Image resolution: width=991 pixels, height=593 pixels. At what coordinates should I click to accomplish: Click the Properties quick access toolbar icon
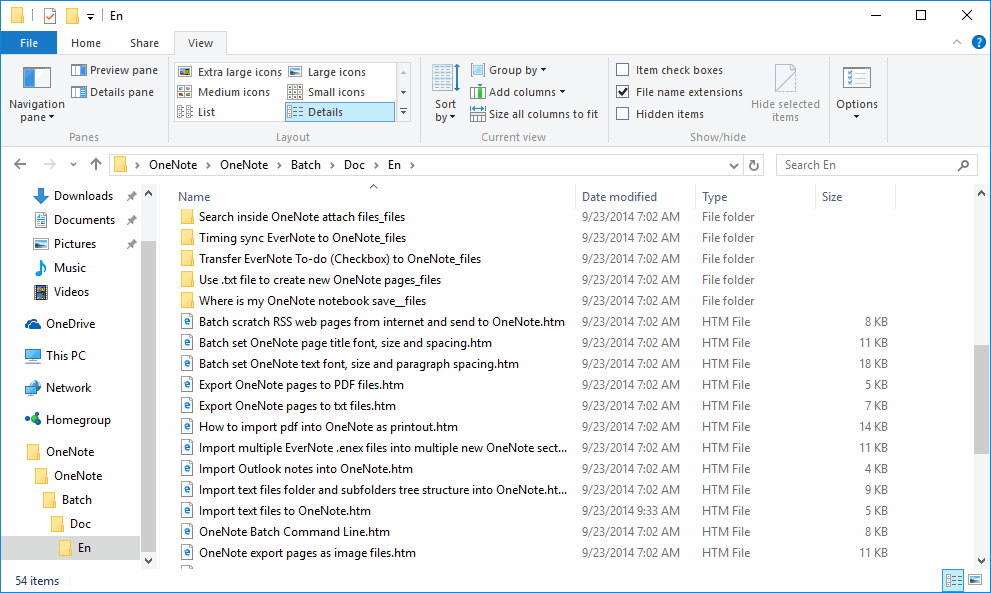point(50,16)
